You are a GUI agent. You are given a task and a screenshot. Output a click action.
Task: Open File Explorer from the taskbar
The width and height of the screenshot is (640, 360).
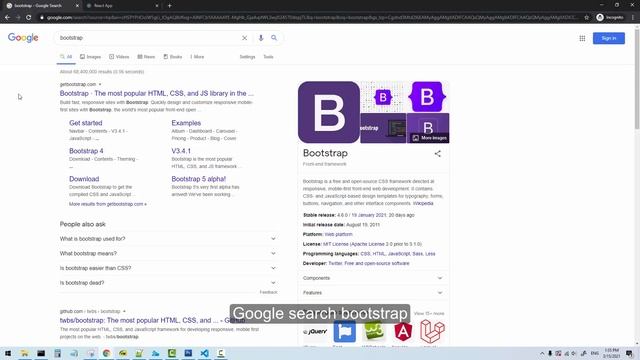pyautogui.click(x=24, y=353)
